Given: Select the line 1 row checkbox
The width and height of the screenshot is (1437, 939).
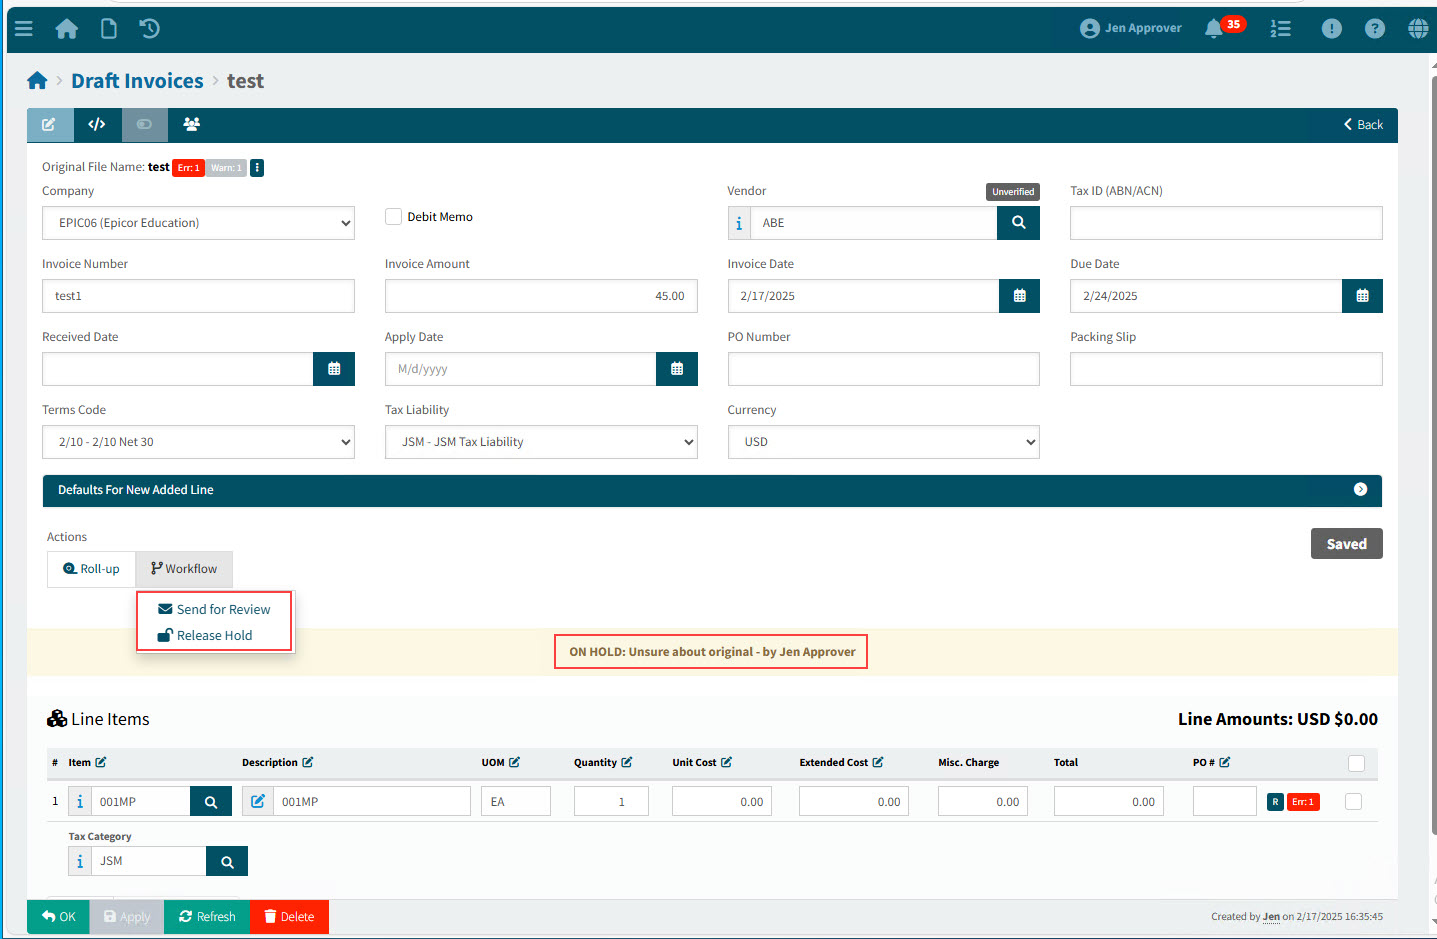Looking at the screenshot, I should pos(1353,802).
